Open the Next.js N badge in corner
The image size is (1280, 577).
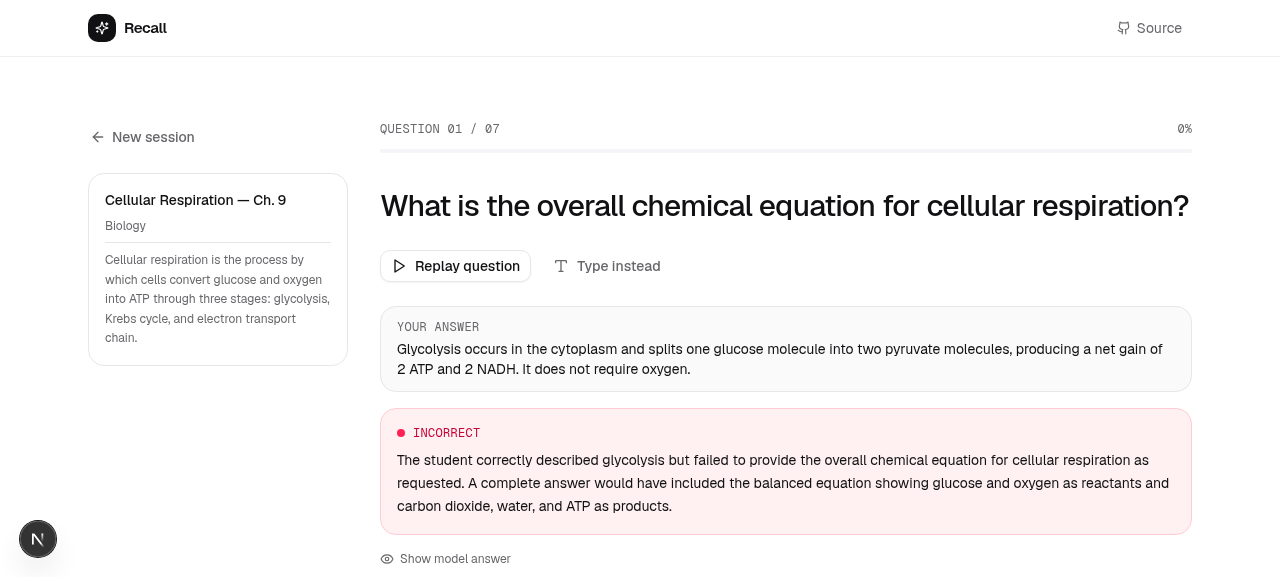click(x=38, y=539)
